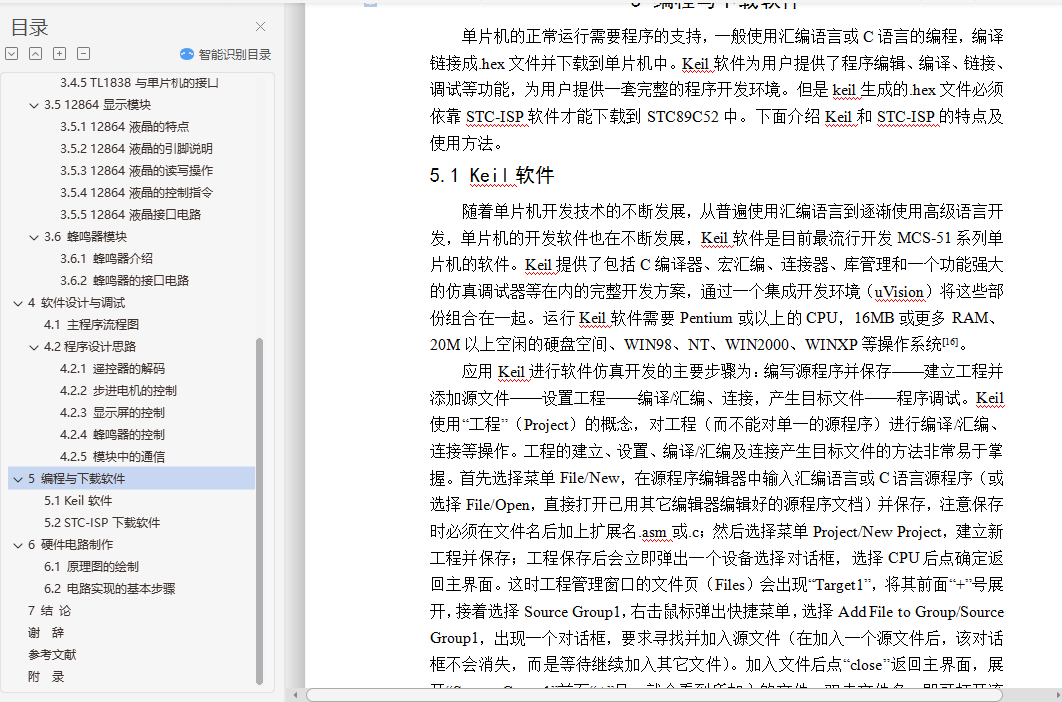
Task: Click the plus promote-level icon in outline toolbar
Action: click(60, 54)
